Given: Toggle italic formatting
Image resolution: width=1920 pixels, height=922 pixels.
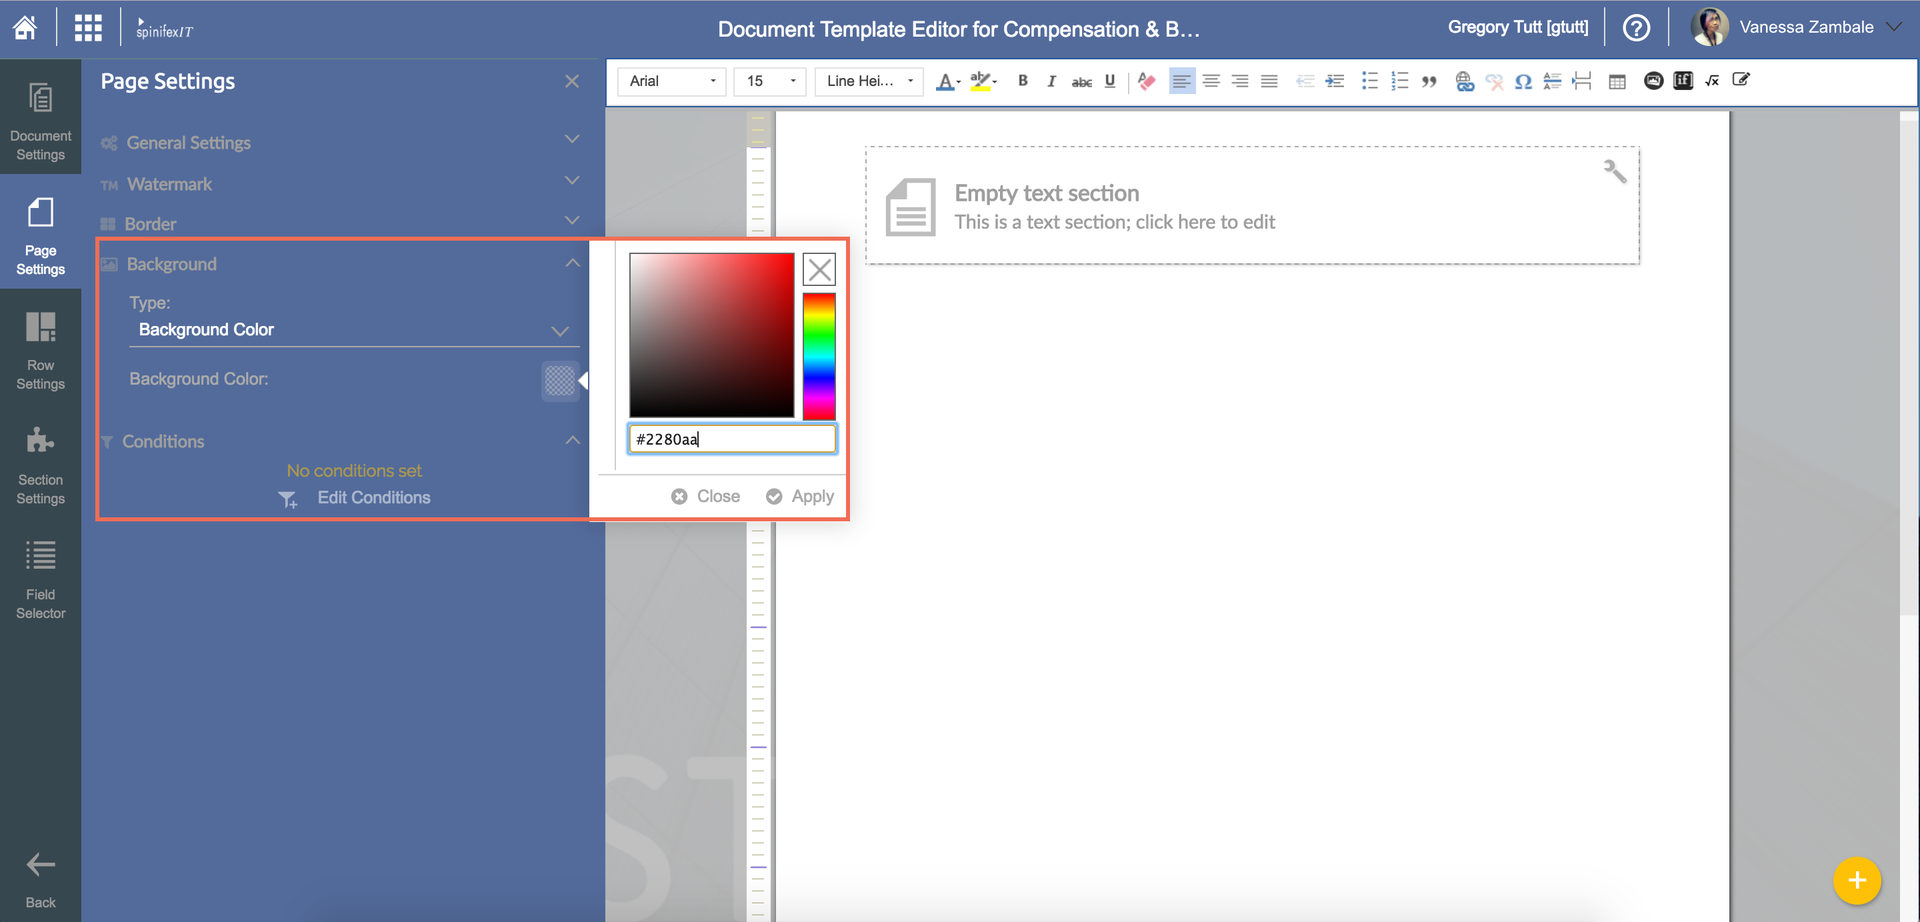Looking at the screenshot, I should click(x=1051, y=81).
